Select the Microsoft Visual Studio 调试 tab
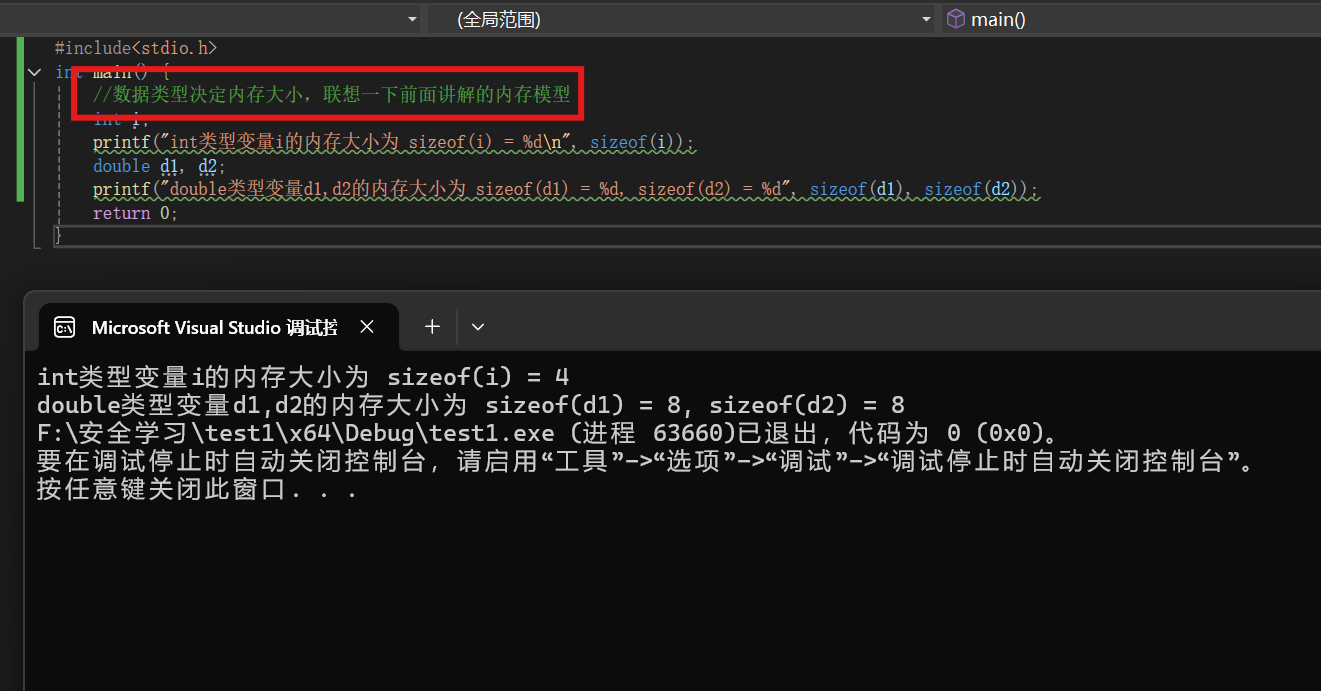Image resolution: width=1321 pixels, height=691 pixels. click(x=214, y=327)
